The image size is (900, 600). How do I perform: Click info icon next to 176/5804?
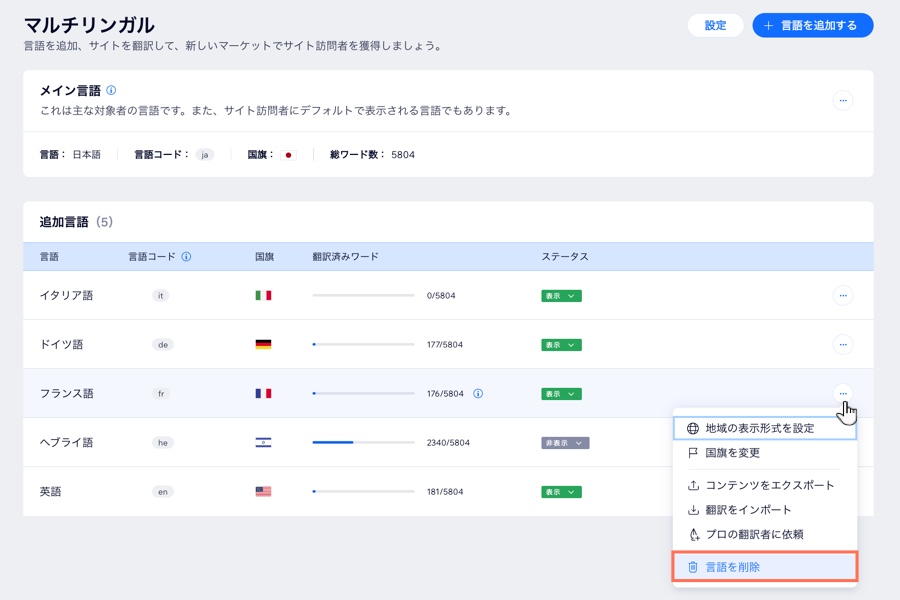(478, 394)
